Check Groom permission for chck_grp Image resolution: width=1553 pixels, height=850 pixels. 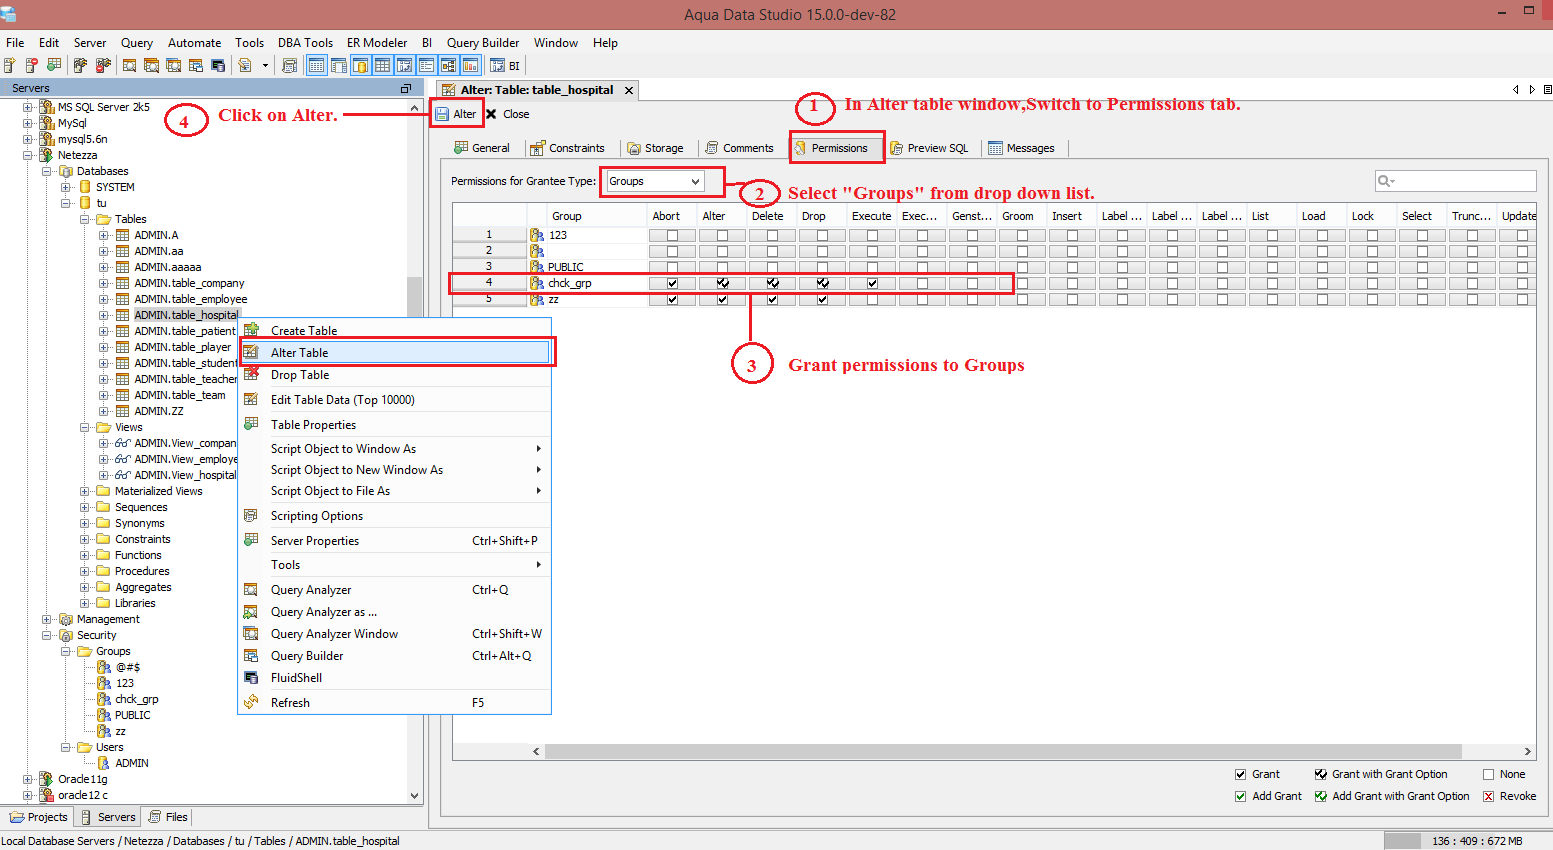point(1022,284)
